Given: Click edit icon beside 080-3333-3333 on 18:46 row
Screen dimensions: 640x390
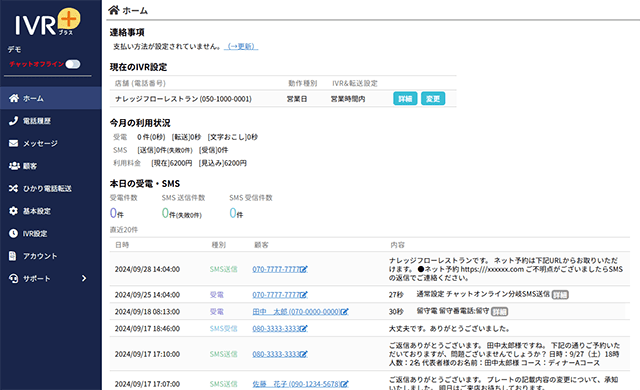Looking at the screenshot, I should (x=304, y=328).
